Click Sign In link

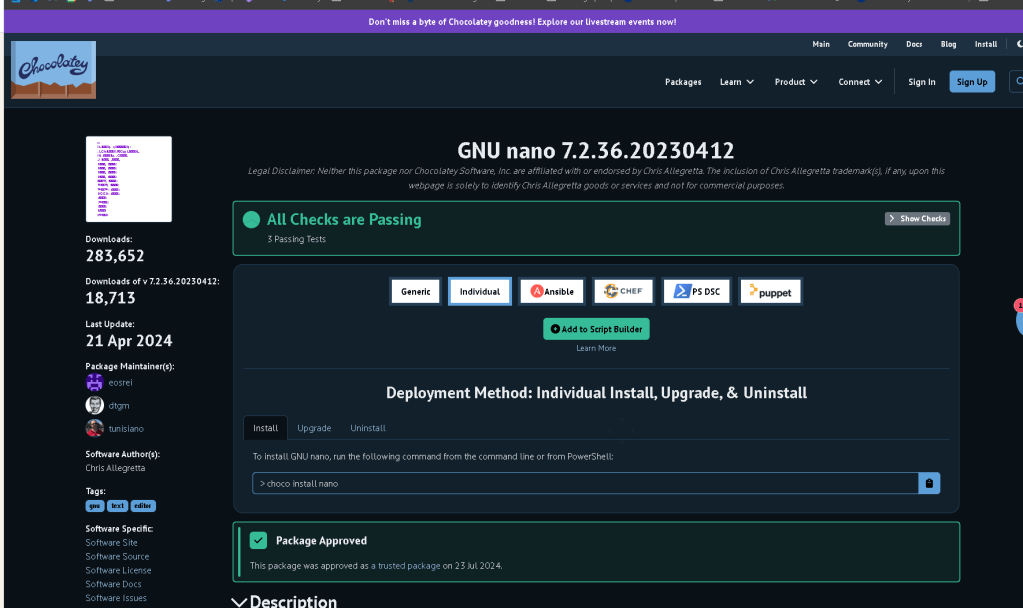(922, 82)
